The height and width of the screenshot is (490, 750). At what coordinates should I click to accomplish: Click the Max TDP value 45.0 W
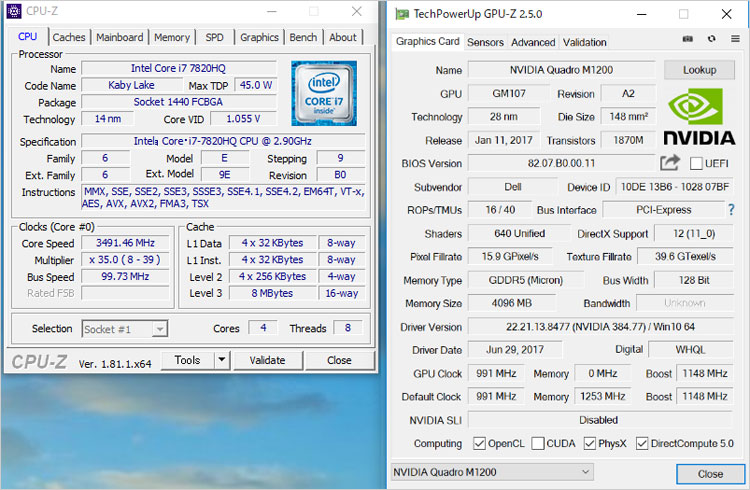tap(256, 85)
